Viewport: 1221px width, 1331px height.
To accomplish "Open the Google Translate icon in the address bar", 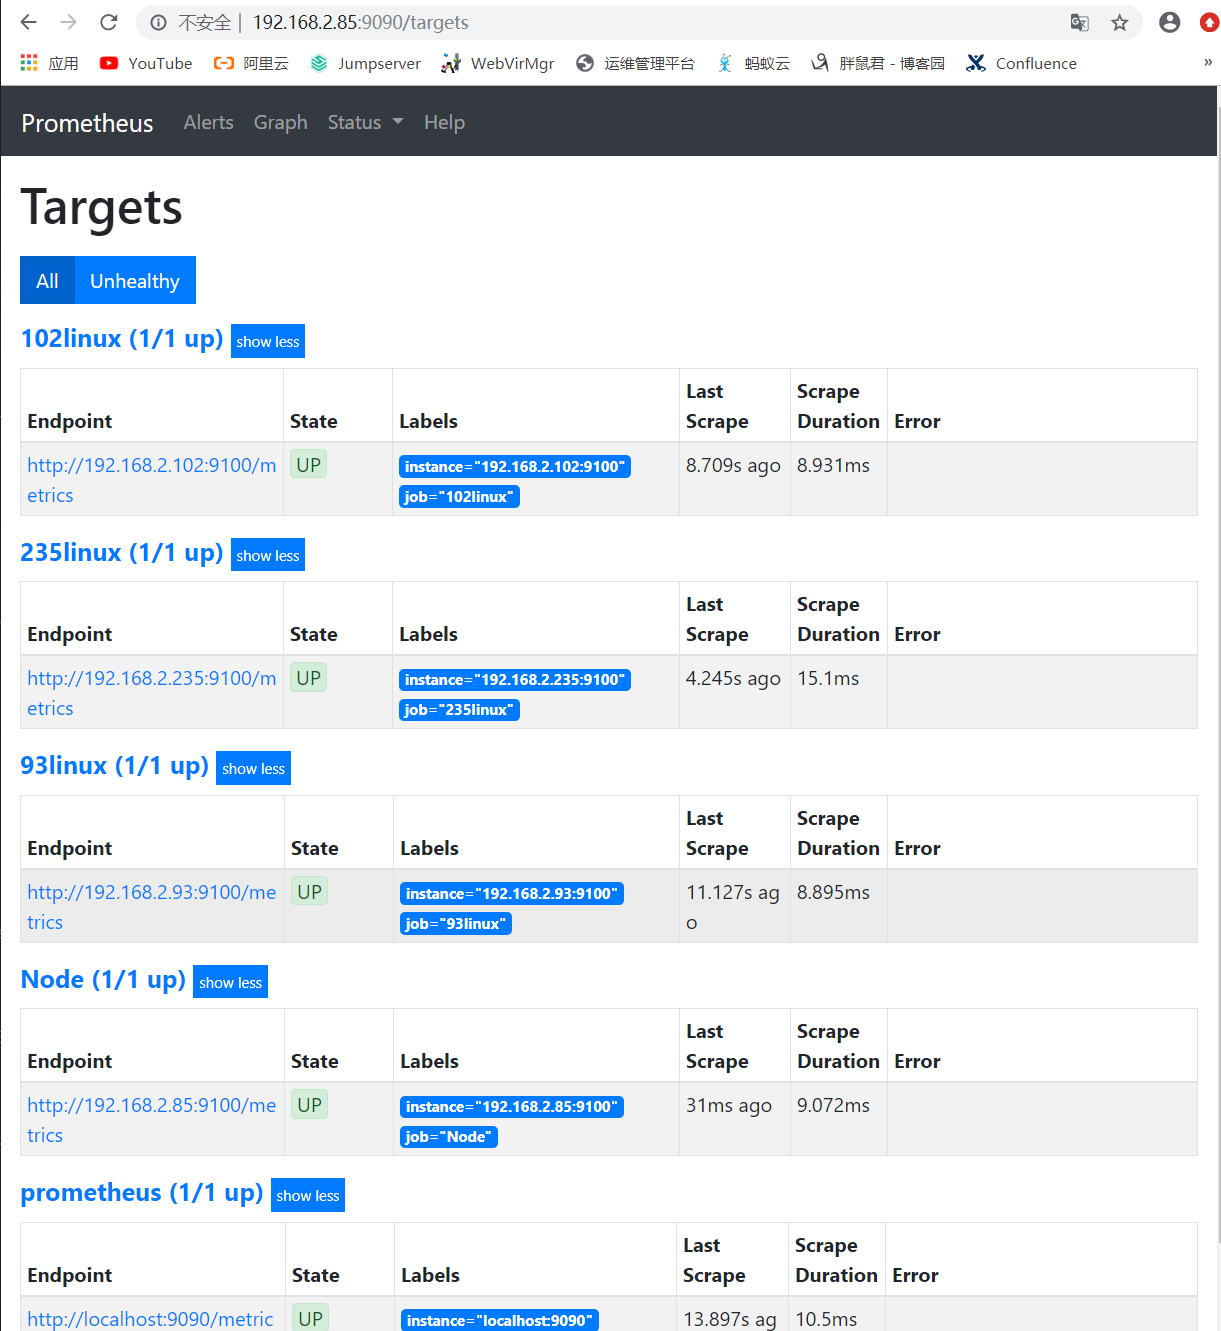I will (x=1079, y=22).
